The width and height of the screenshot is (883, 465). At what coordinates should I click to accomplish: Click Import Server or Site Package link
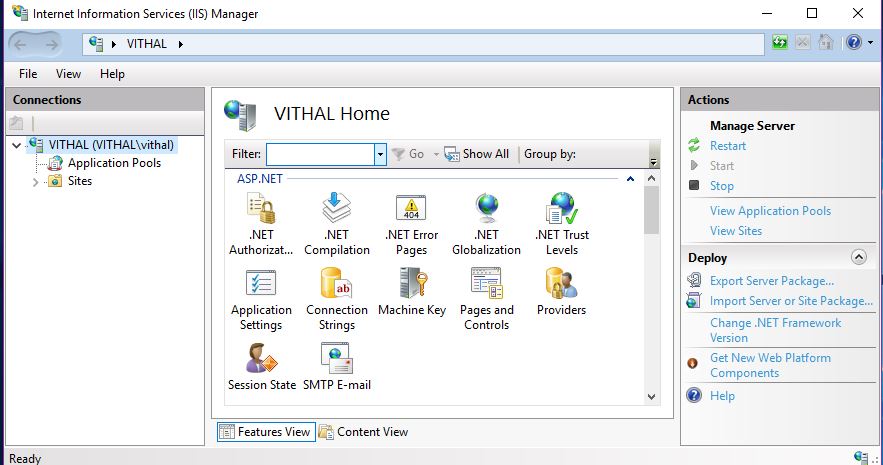tap(791, 301)
